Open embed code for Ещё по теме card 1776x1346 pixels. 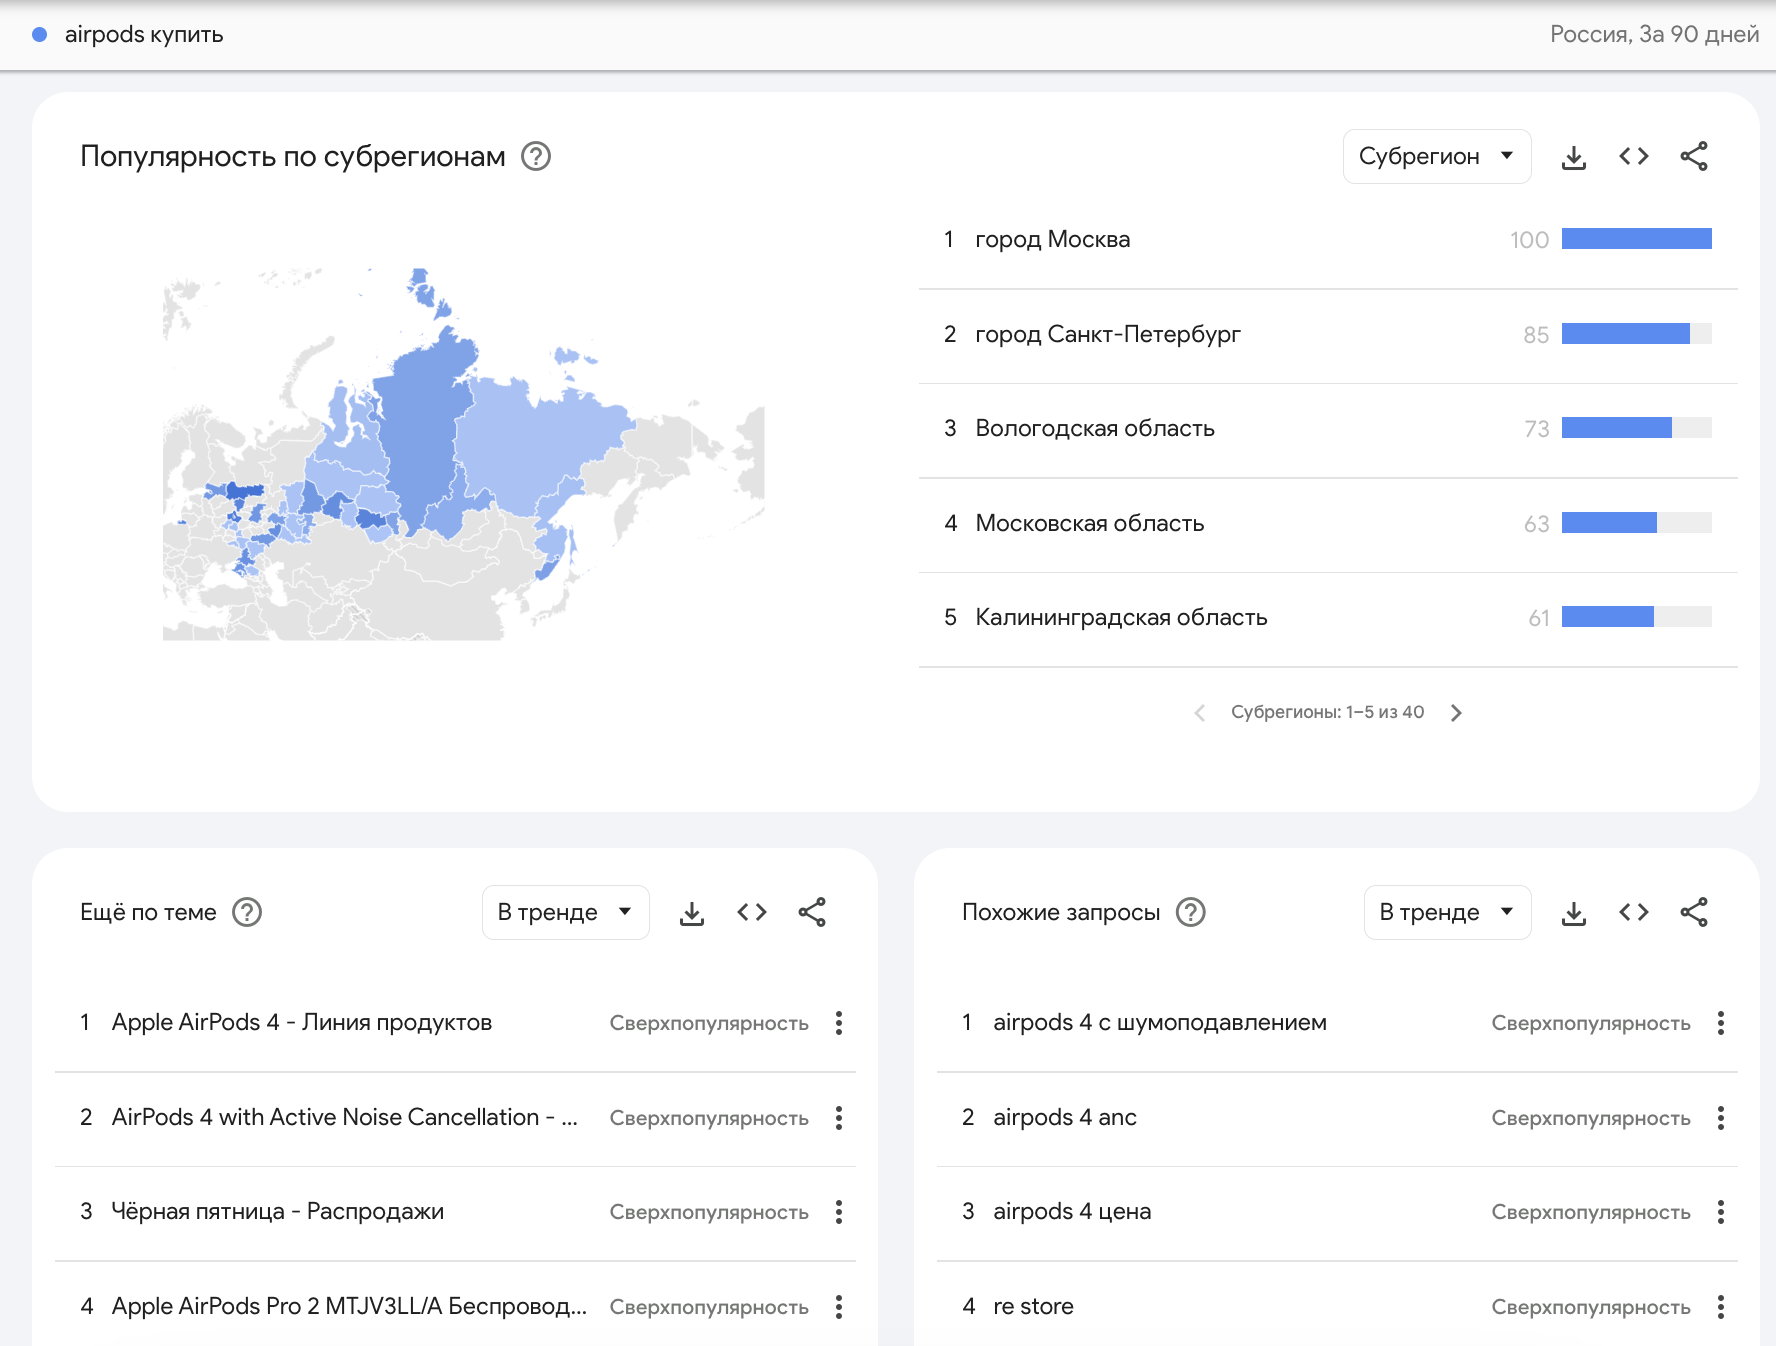pyautogui.click(x=752, y=912)
